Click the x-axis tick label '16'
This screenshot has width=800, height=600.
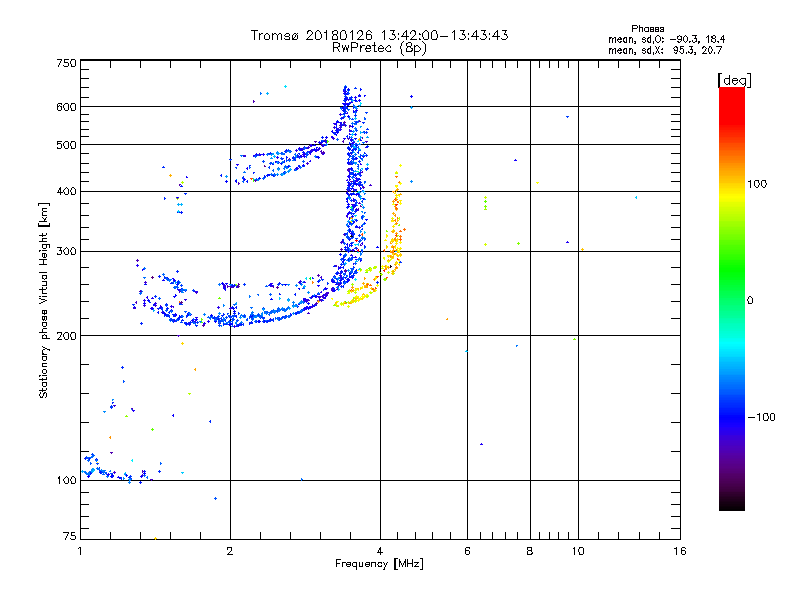point(680,551)
